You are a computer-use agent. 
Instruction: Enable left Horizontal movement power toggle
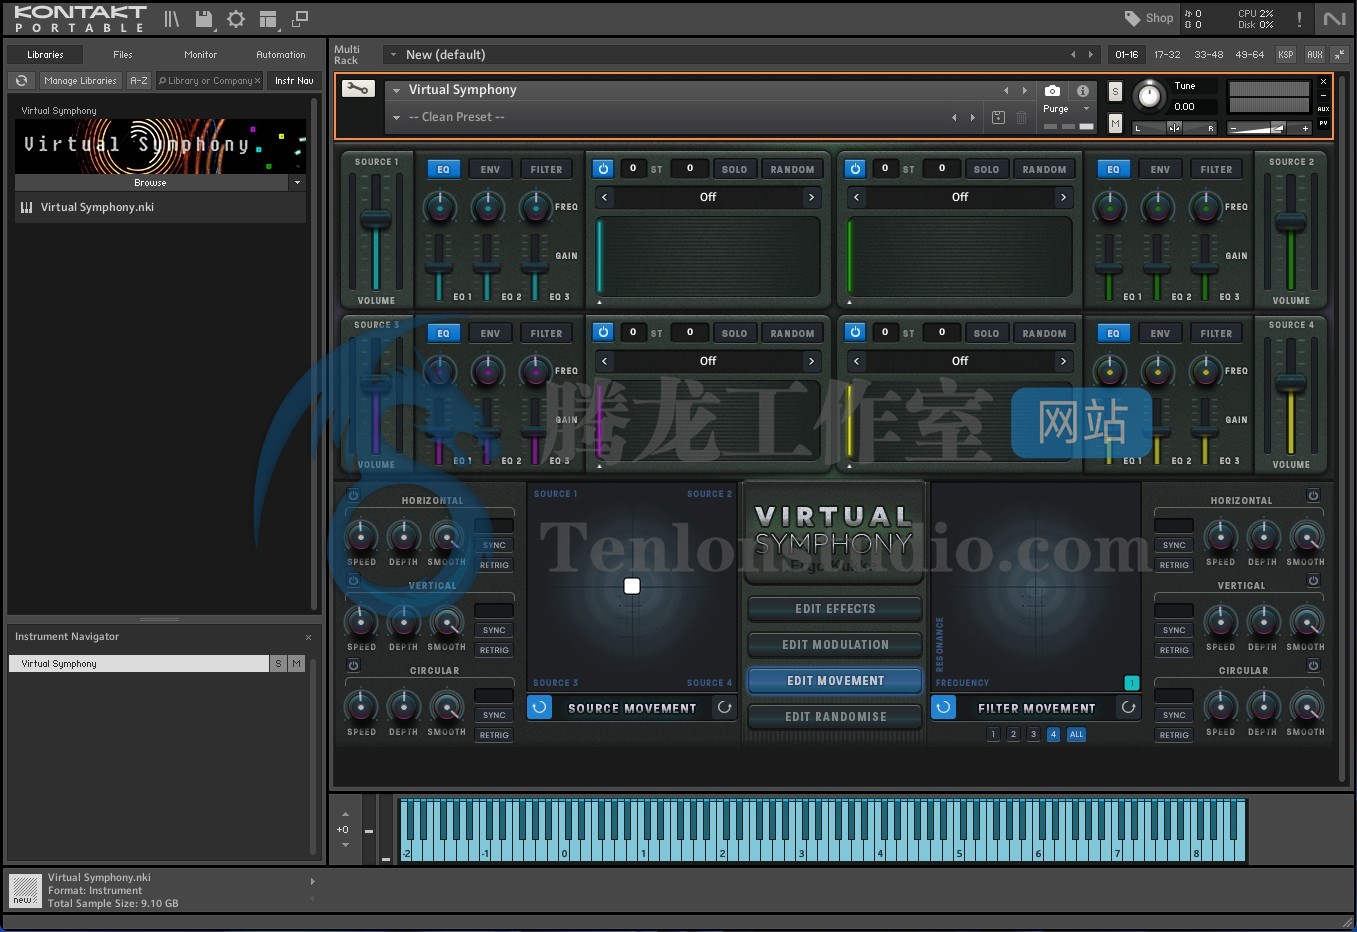coord(353,495)
